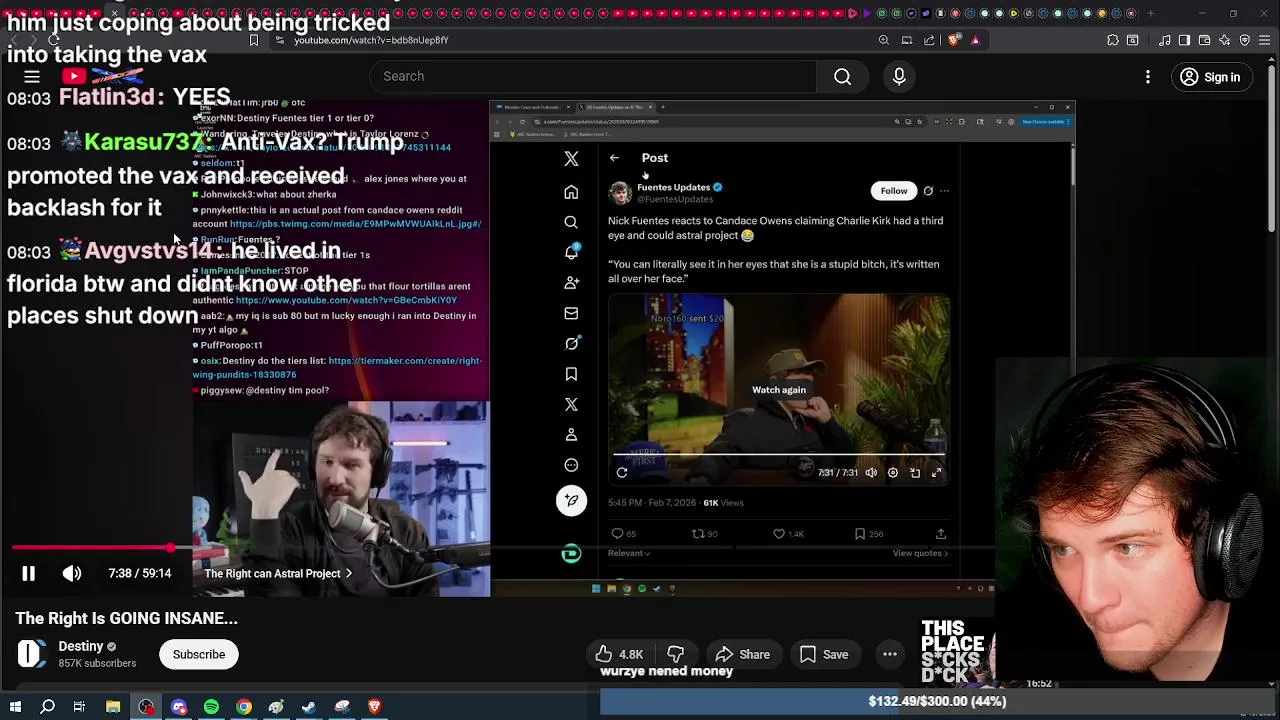This screenshot has width=1280, height=720.
Task: Like the video showing 4.8K likes
Action: [620, 654]
